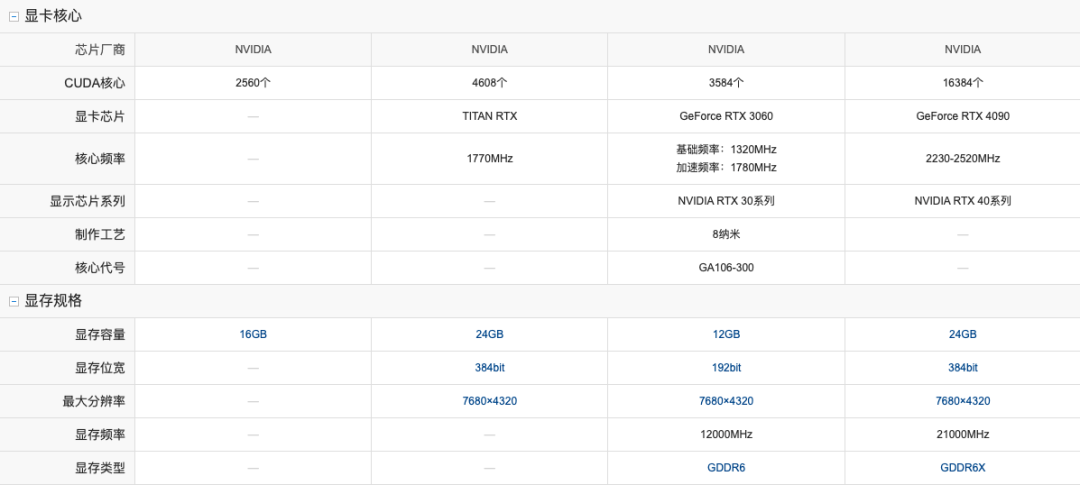Open 7680×4320 link in the TITAN RTX column
Screen dimensions: 1080x485
490,401
